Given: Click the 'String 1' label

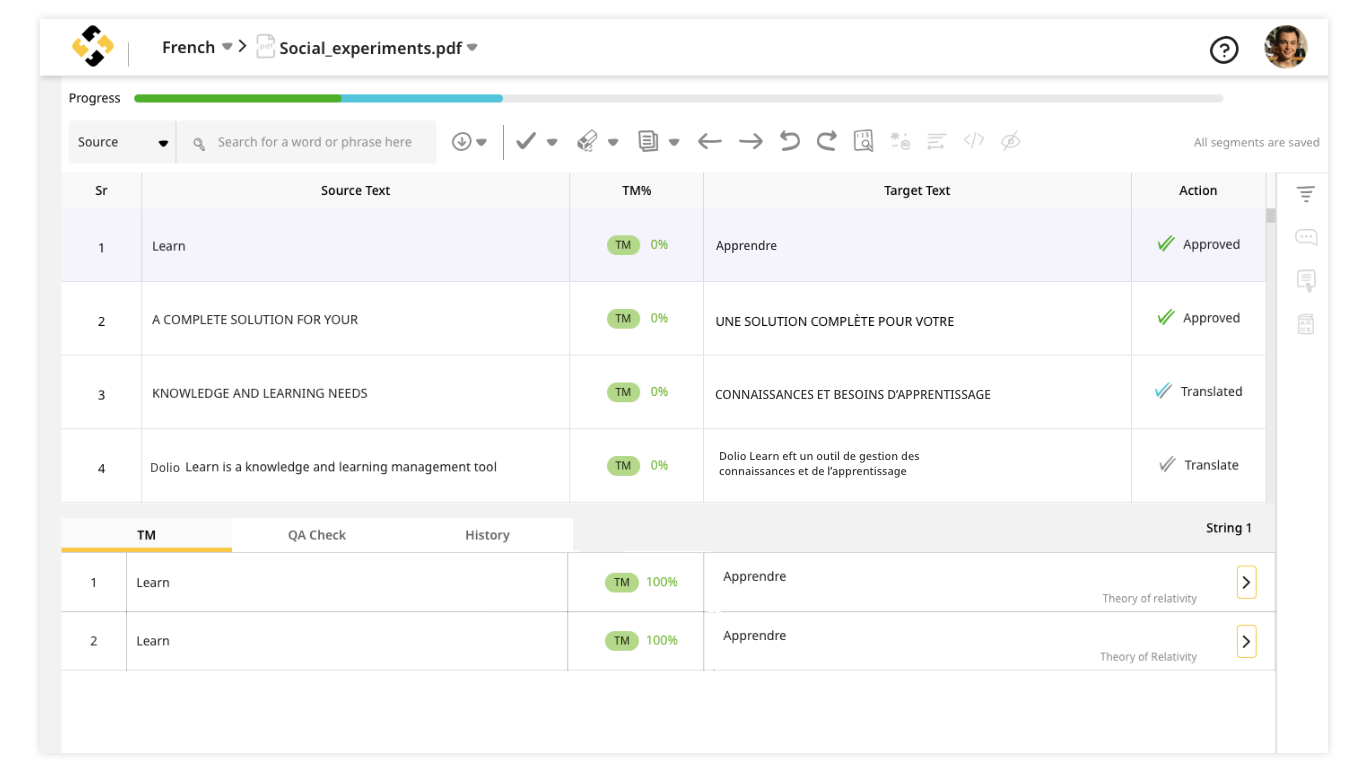Looking at the screenshot, I should tap(1229, 528).
